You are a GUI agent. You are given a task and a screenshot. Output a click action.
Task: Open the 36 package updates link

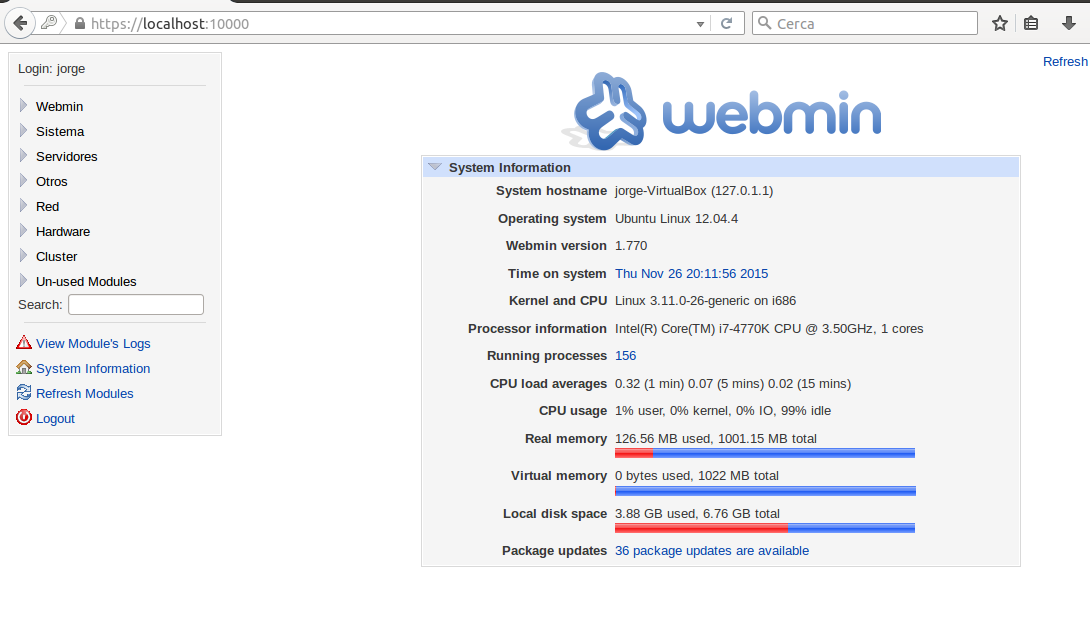(x=712, y=550)
